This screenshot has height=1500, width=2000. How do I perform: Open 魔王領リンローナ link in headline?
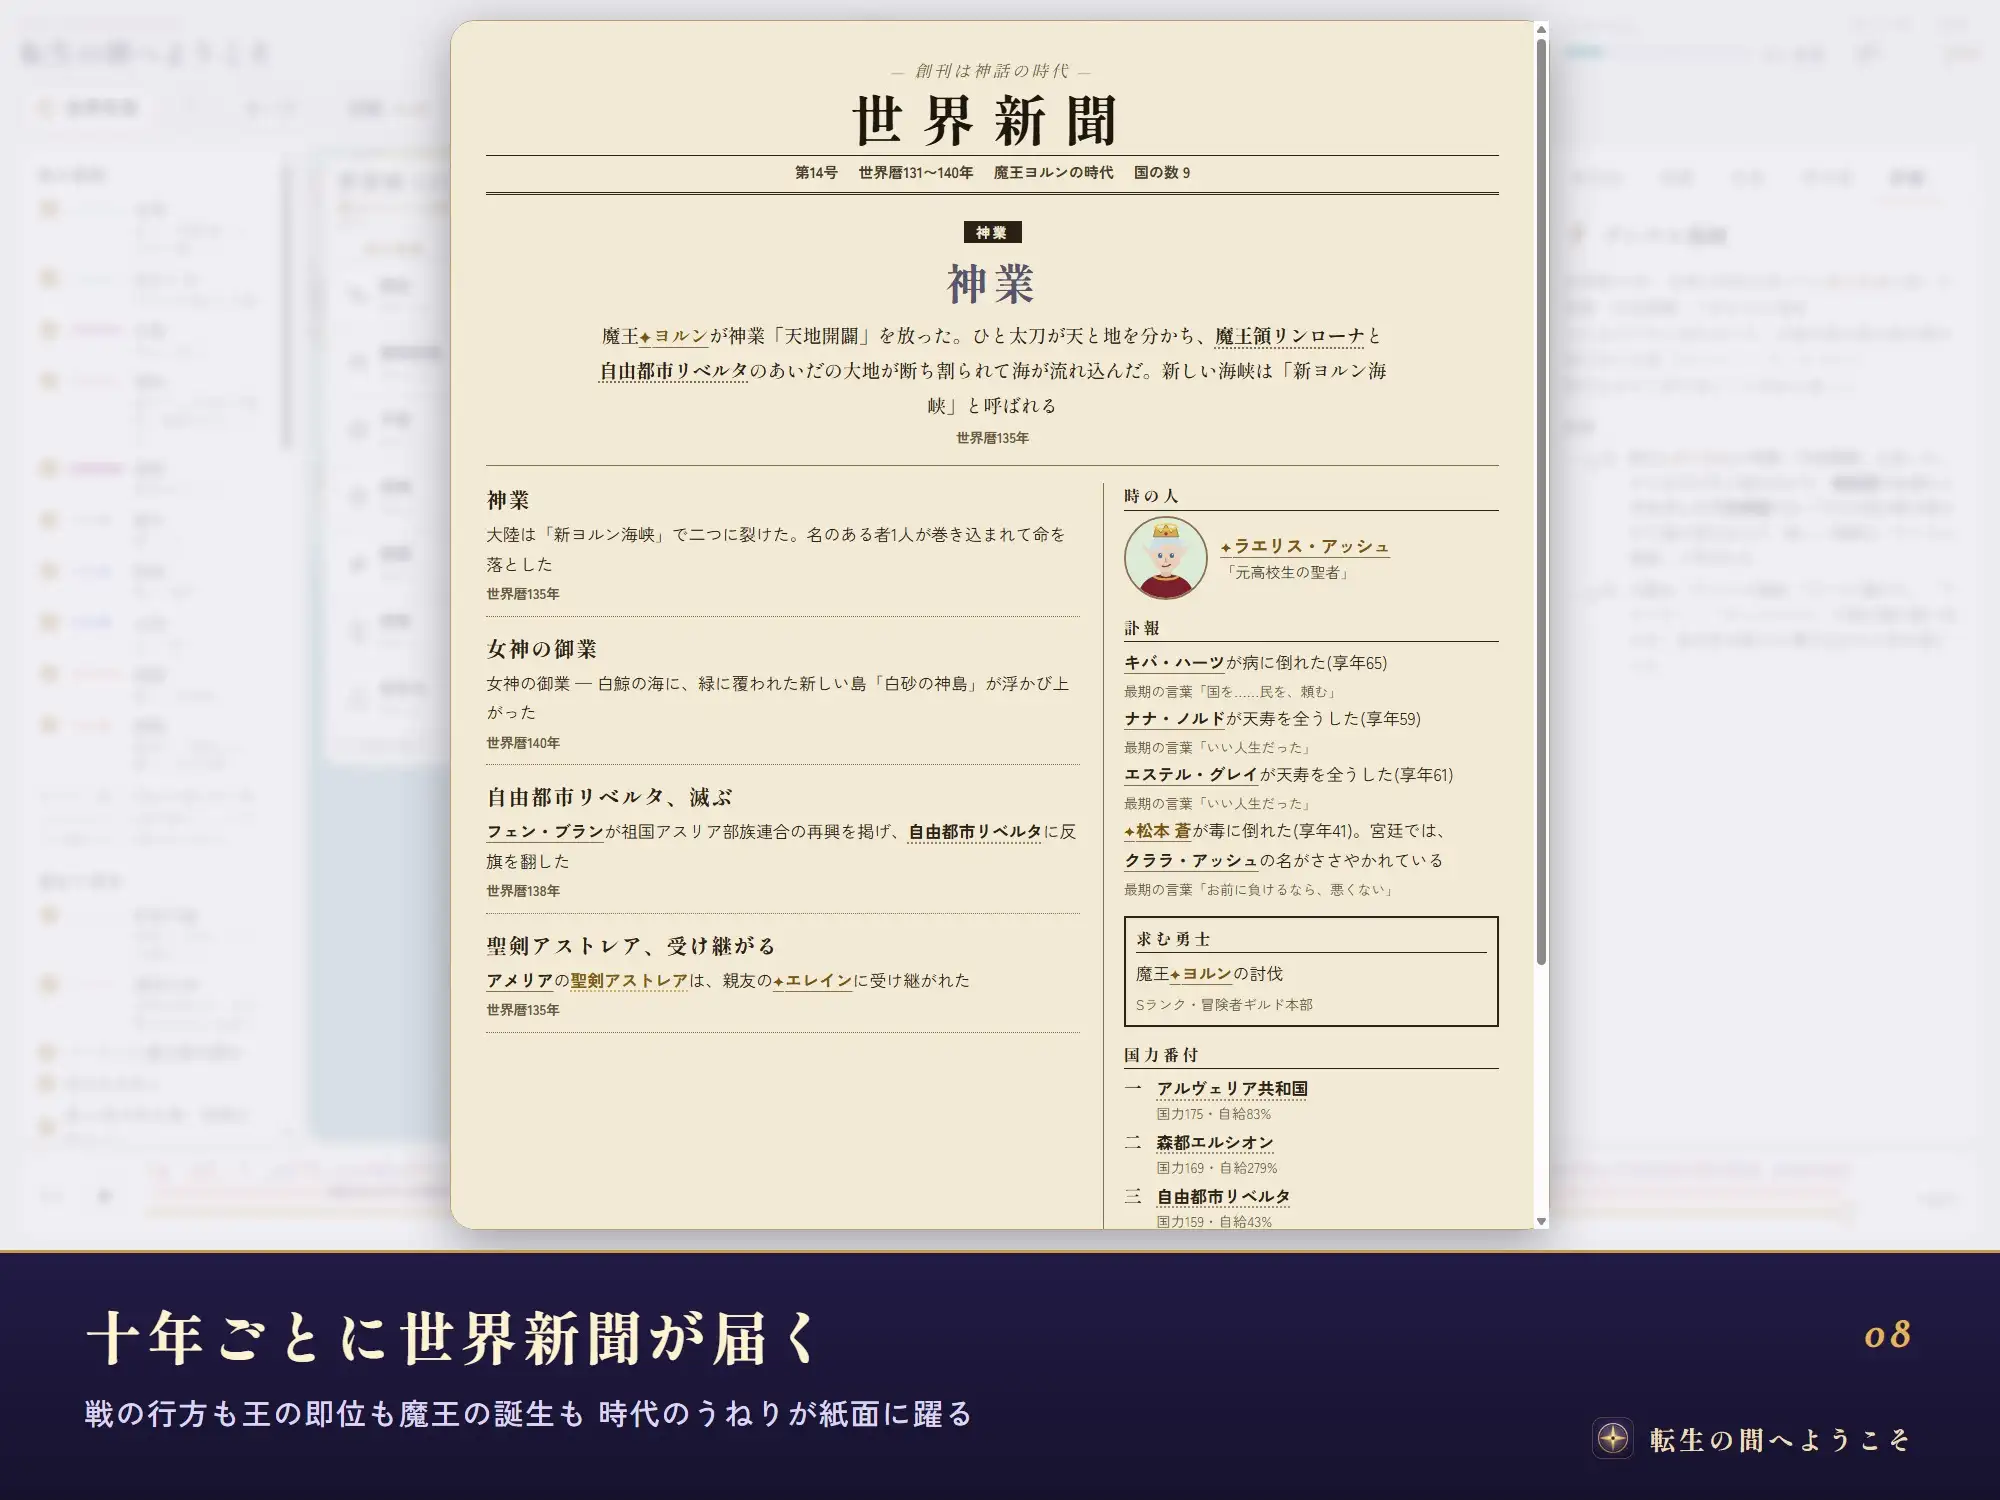click(x=1289, y=337)
